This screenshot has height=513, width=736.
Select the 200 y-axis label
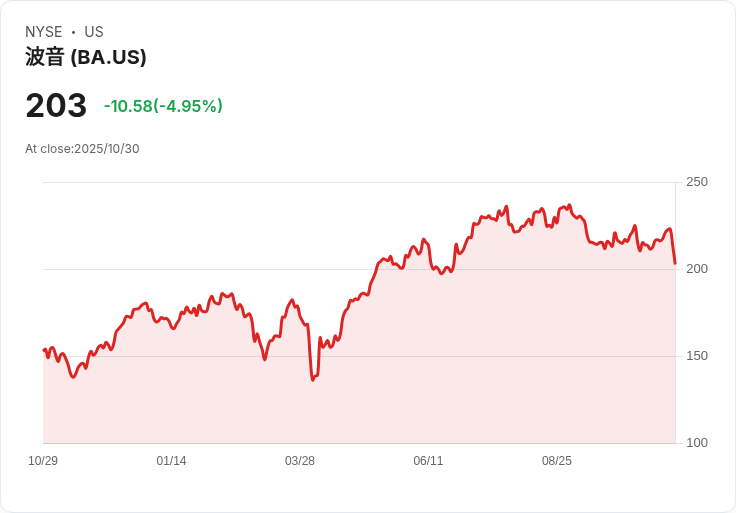click(x=696, y=269)
